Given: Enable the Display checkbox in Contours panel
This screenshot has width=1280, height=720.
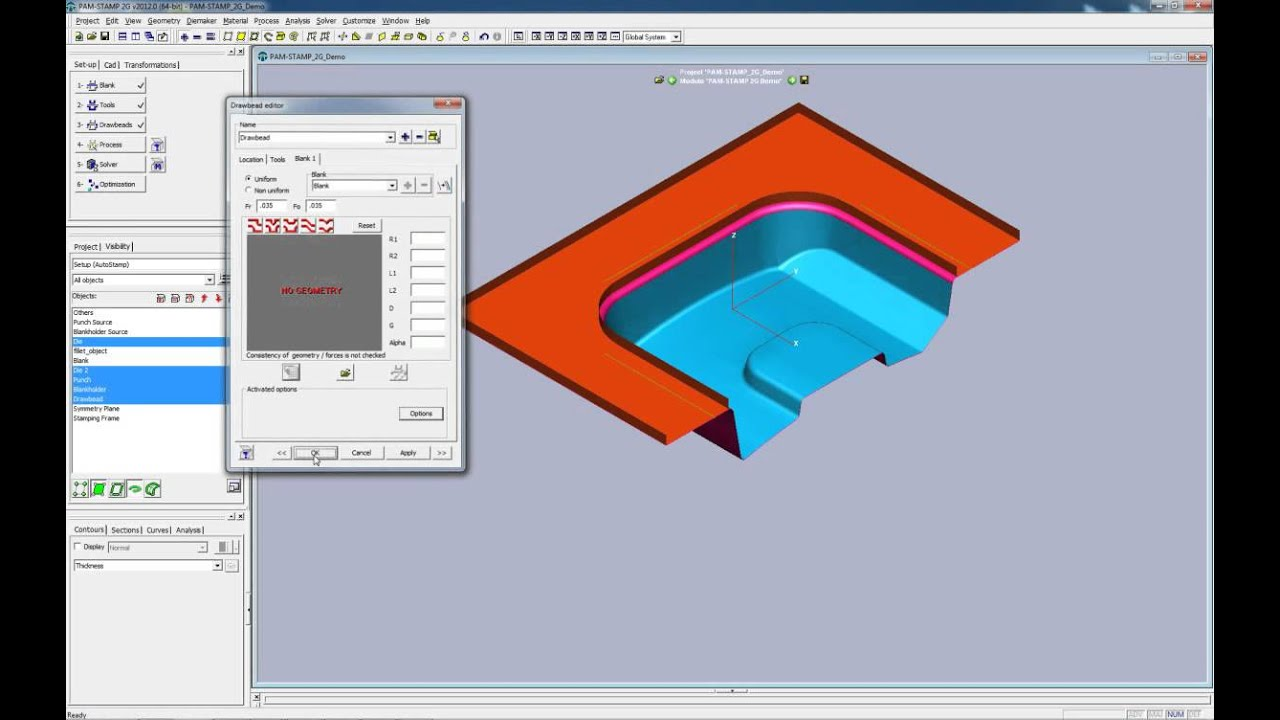Looking at the screenshot, I should click(x=78, y=547).
